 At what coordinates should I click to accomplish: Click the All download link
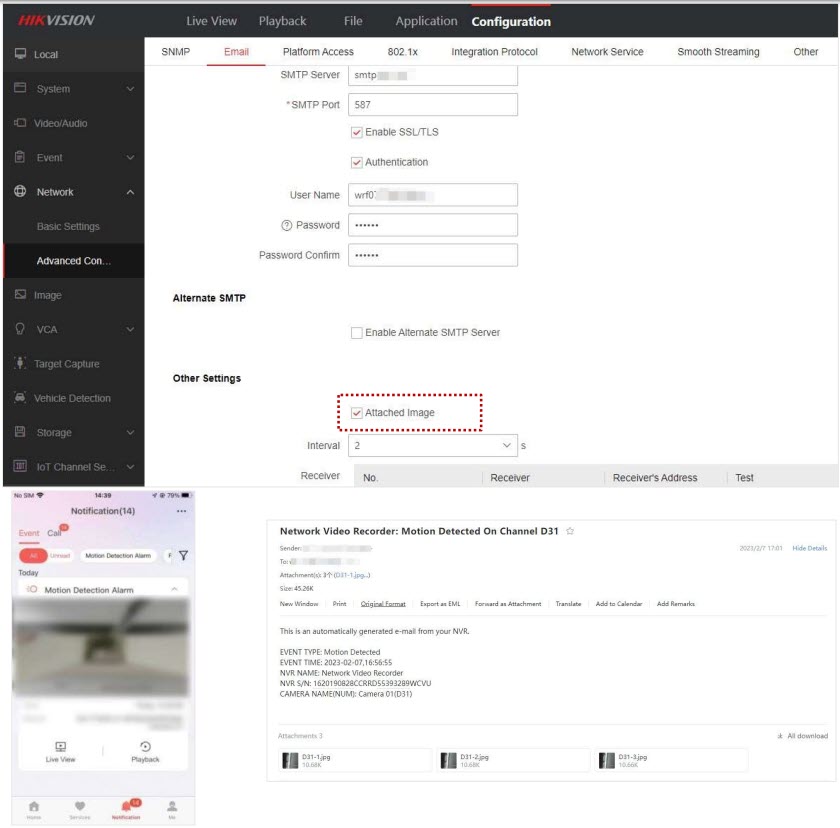pos(802,736)
